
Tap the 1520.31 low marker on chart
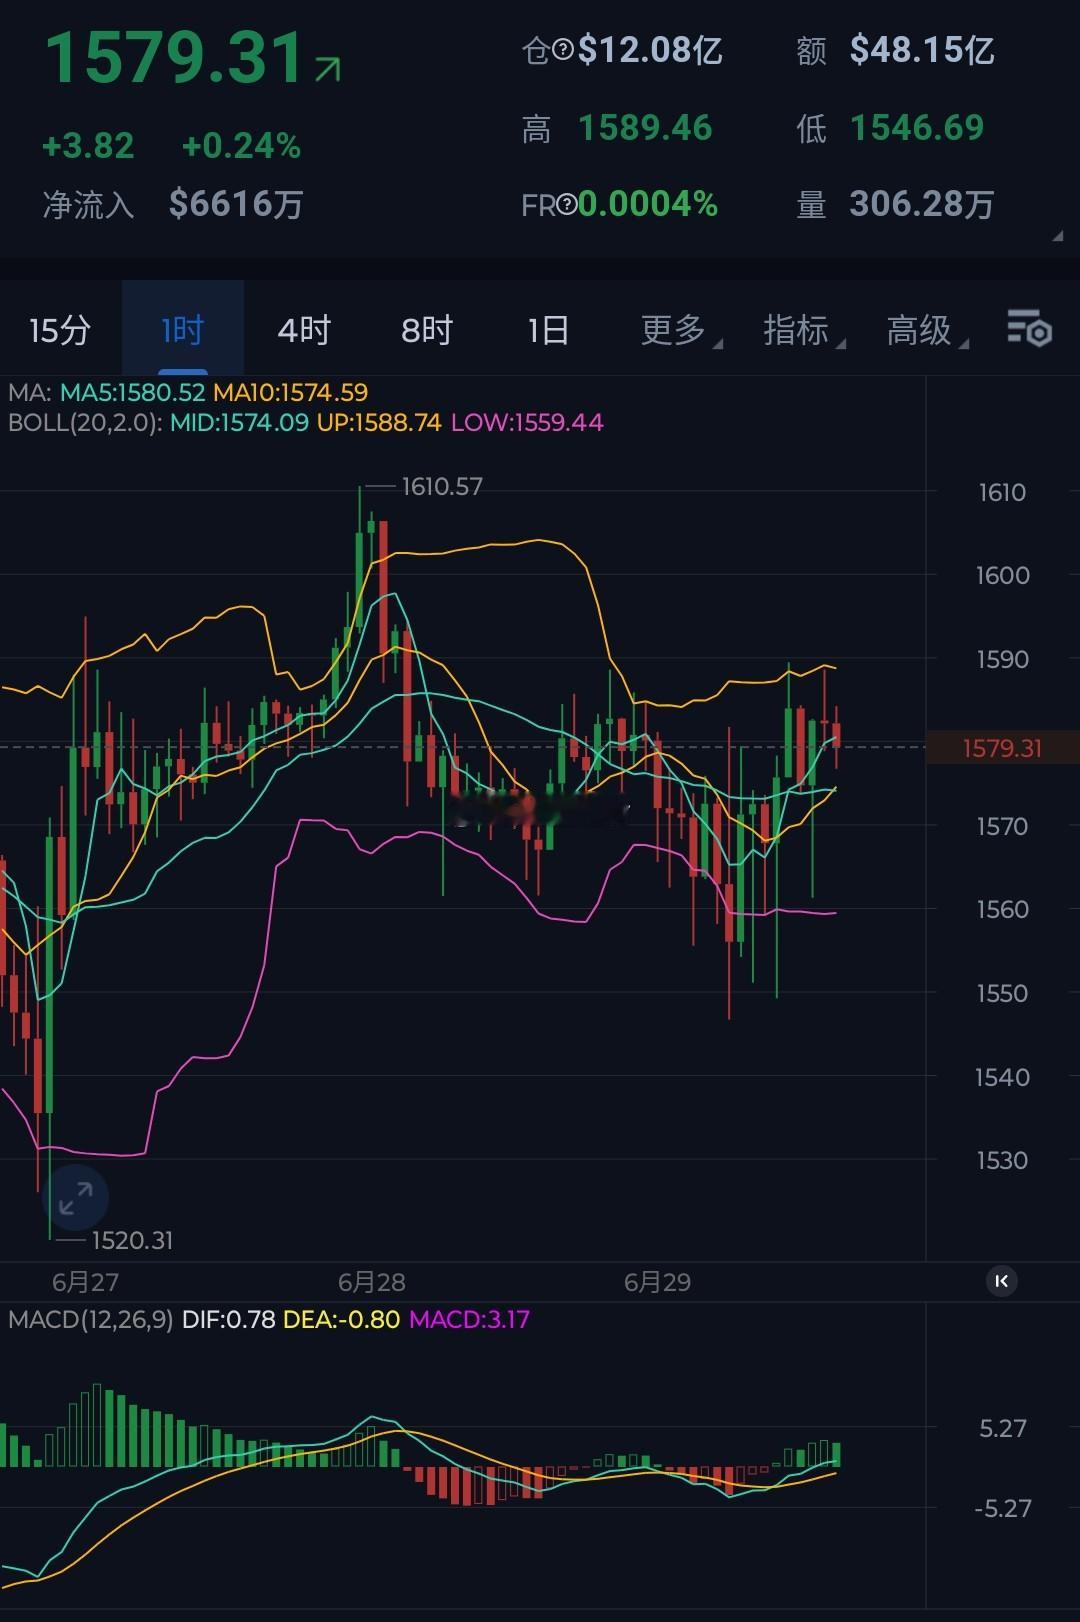[132, 1240]
